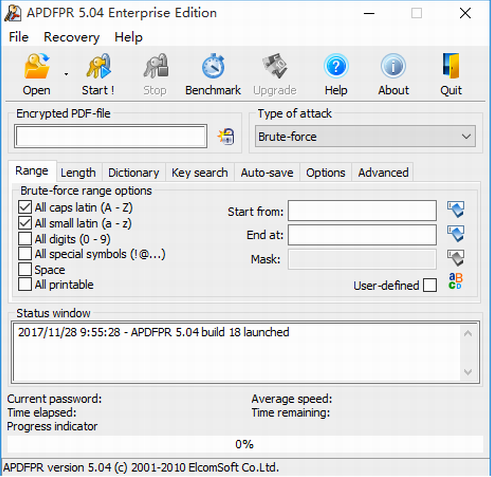The width and height of the screenshot is (491, 477).
Task: Select the APDFPR 5.04 launched log line
Action: coord(154,332)
